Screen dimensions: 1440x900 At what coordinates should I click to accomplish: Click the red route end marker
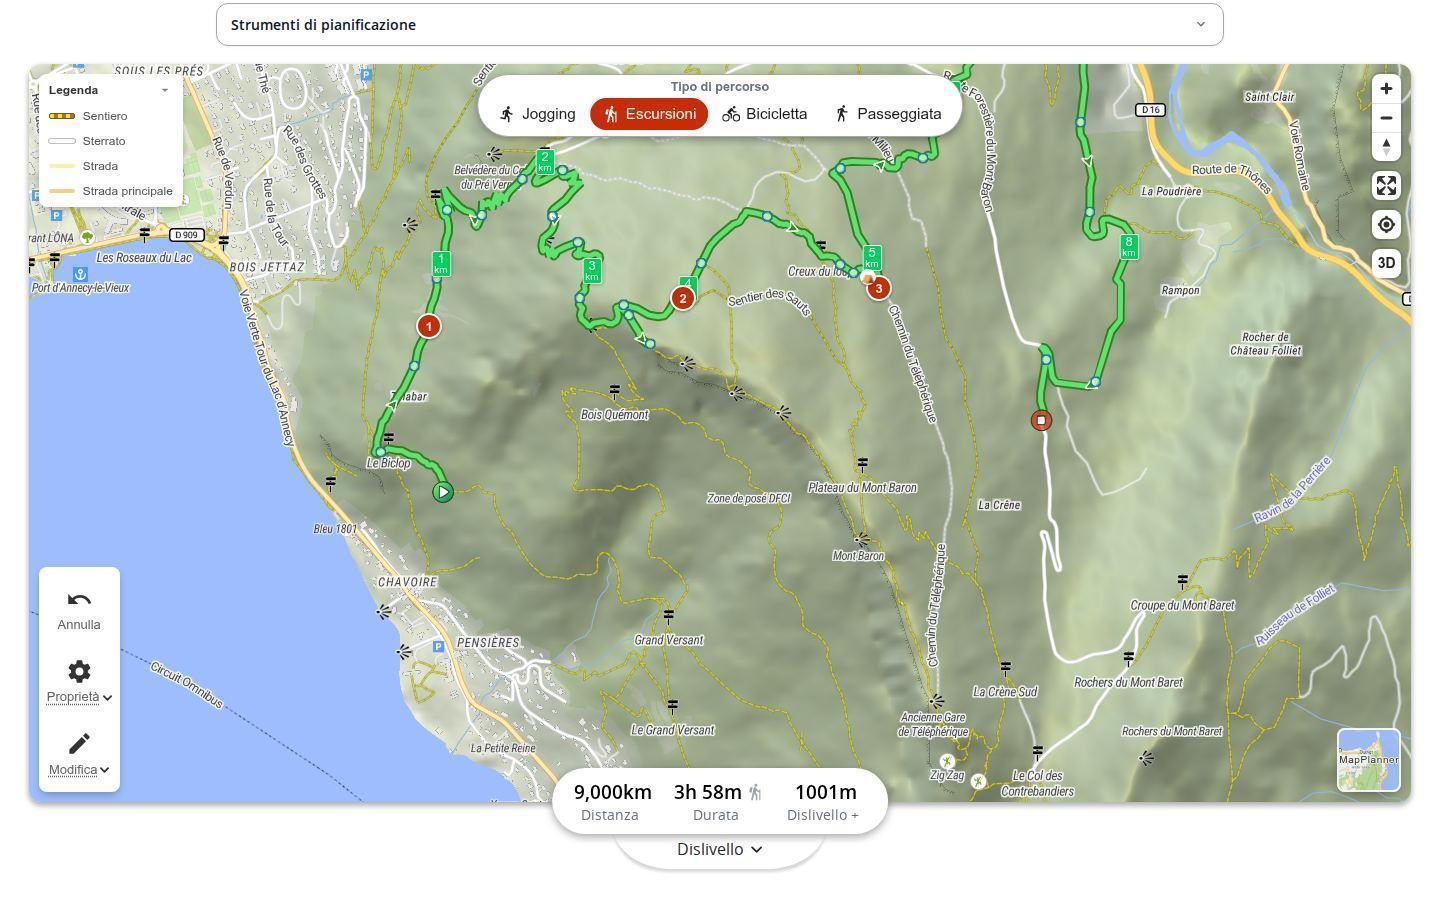1041,420
